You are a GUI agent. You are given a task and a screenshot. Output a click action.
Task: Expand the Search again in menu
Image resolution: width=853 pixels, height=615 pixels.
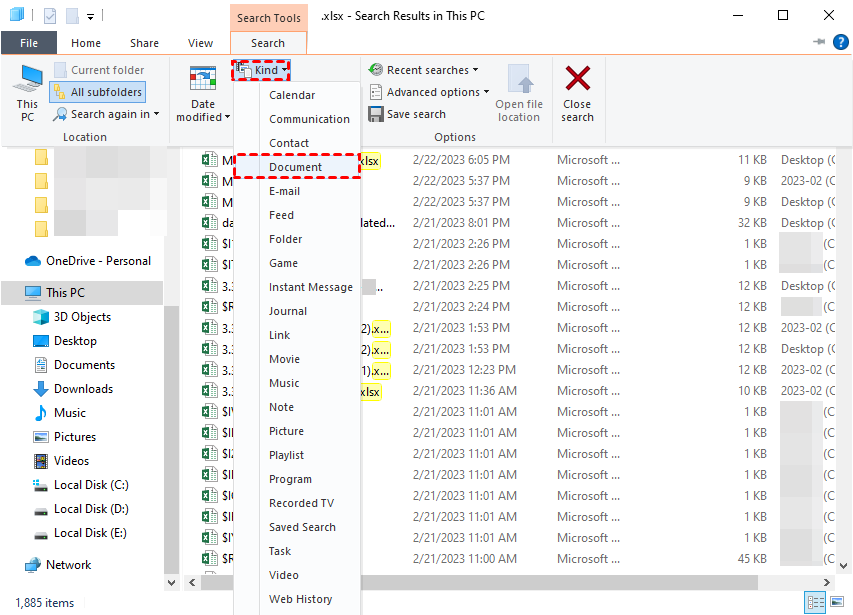pos(114,114)
